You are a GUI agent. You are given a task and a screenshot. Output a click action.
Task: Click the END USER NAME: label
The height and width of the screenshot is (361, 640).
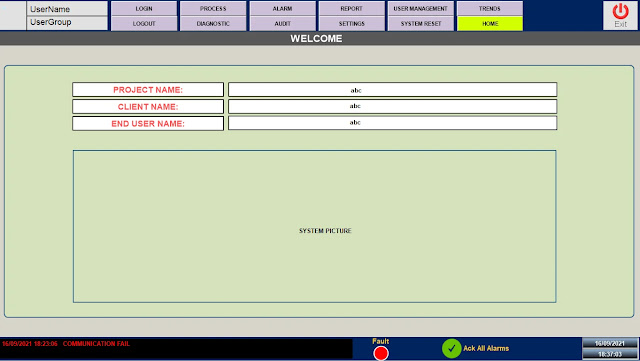148,123
